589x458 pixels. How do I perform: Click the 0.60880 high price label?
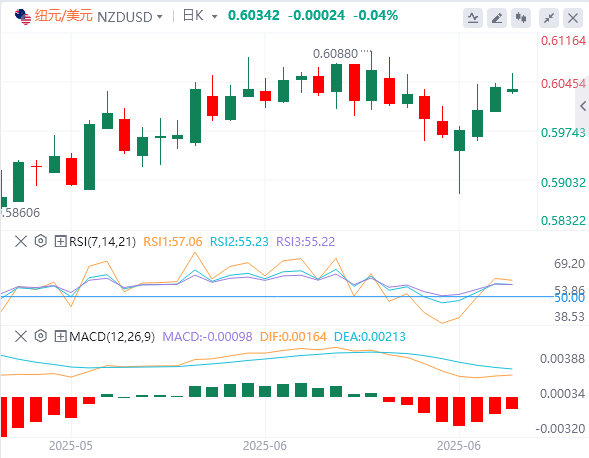335,54
